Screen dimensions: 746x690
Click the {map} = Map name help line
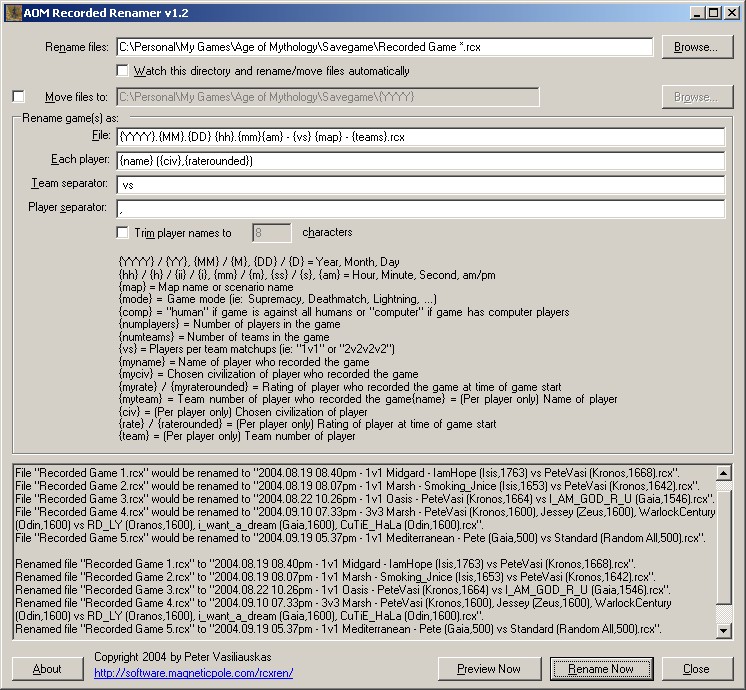pyautogui.click(x=206, y=287)
